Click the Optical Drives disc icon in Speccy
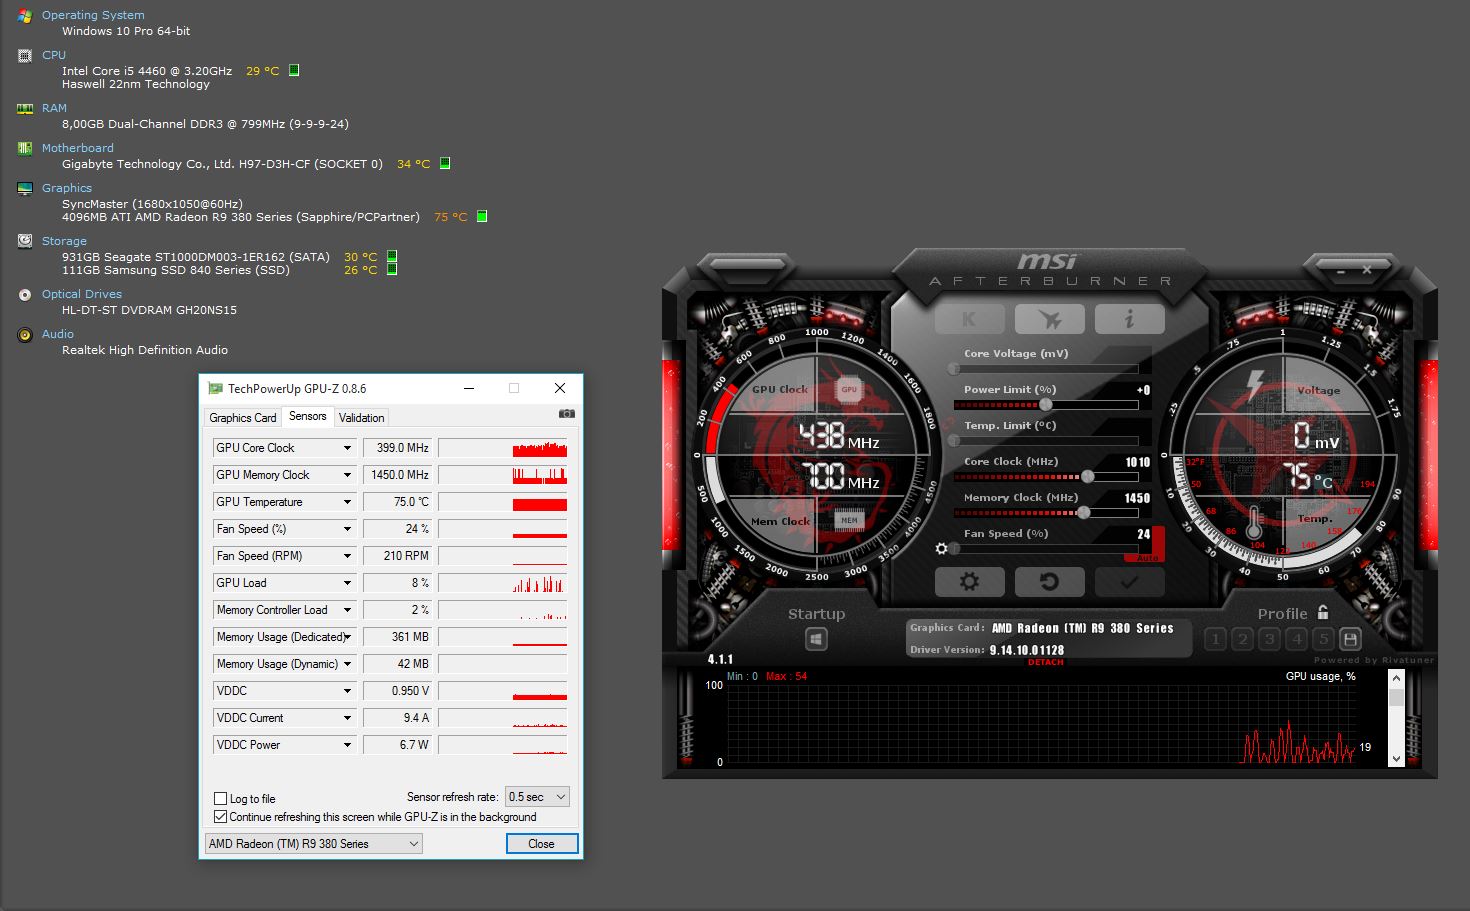This screenshot has width=1470, height=911. (25, 295)
